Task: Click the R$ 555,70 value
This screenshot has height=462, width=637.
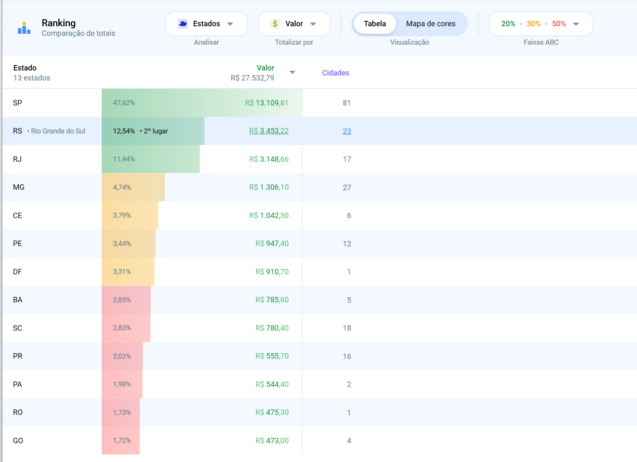Action: (x=272, y=356)
